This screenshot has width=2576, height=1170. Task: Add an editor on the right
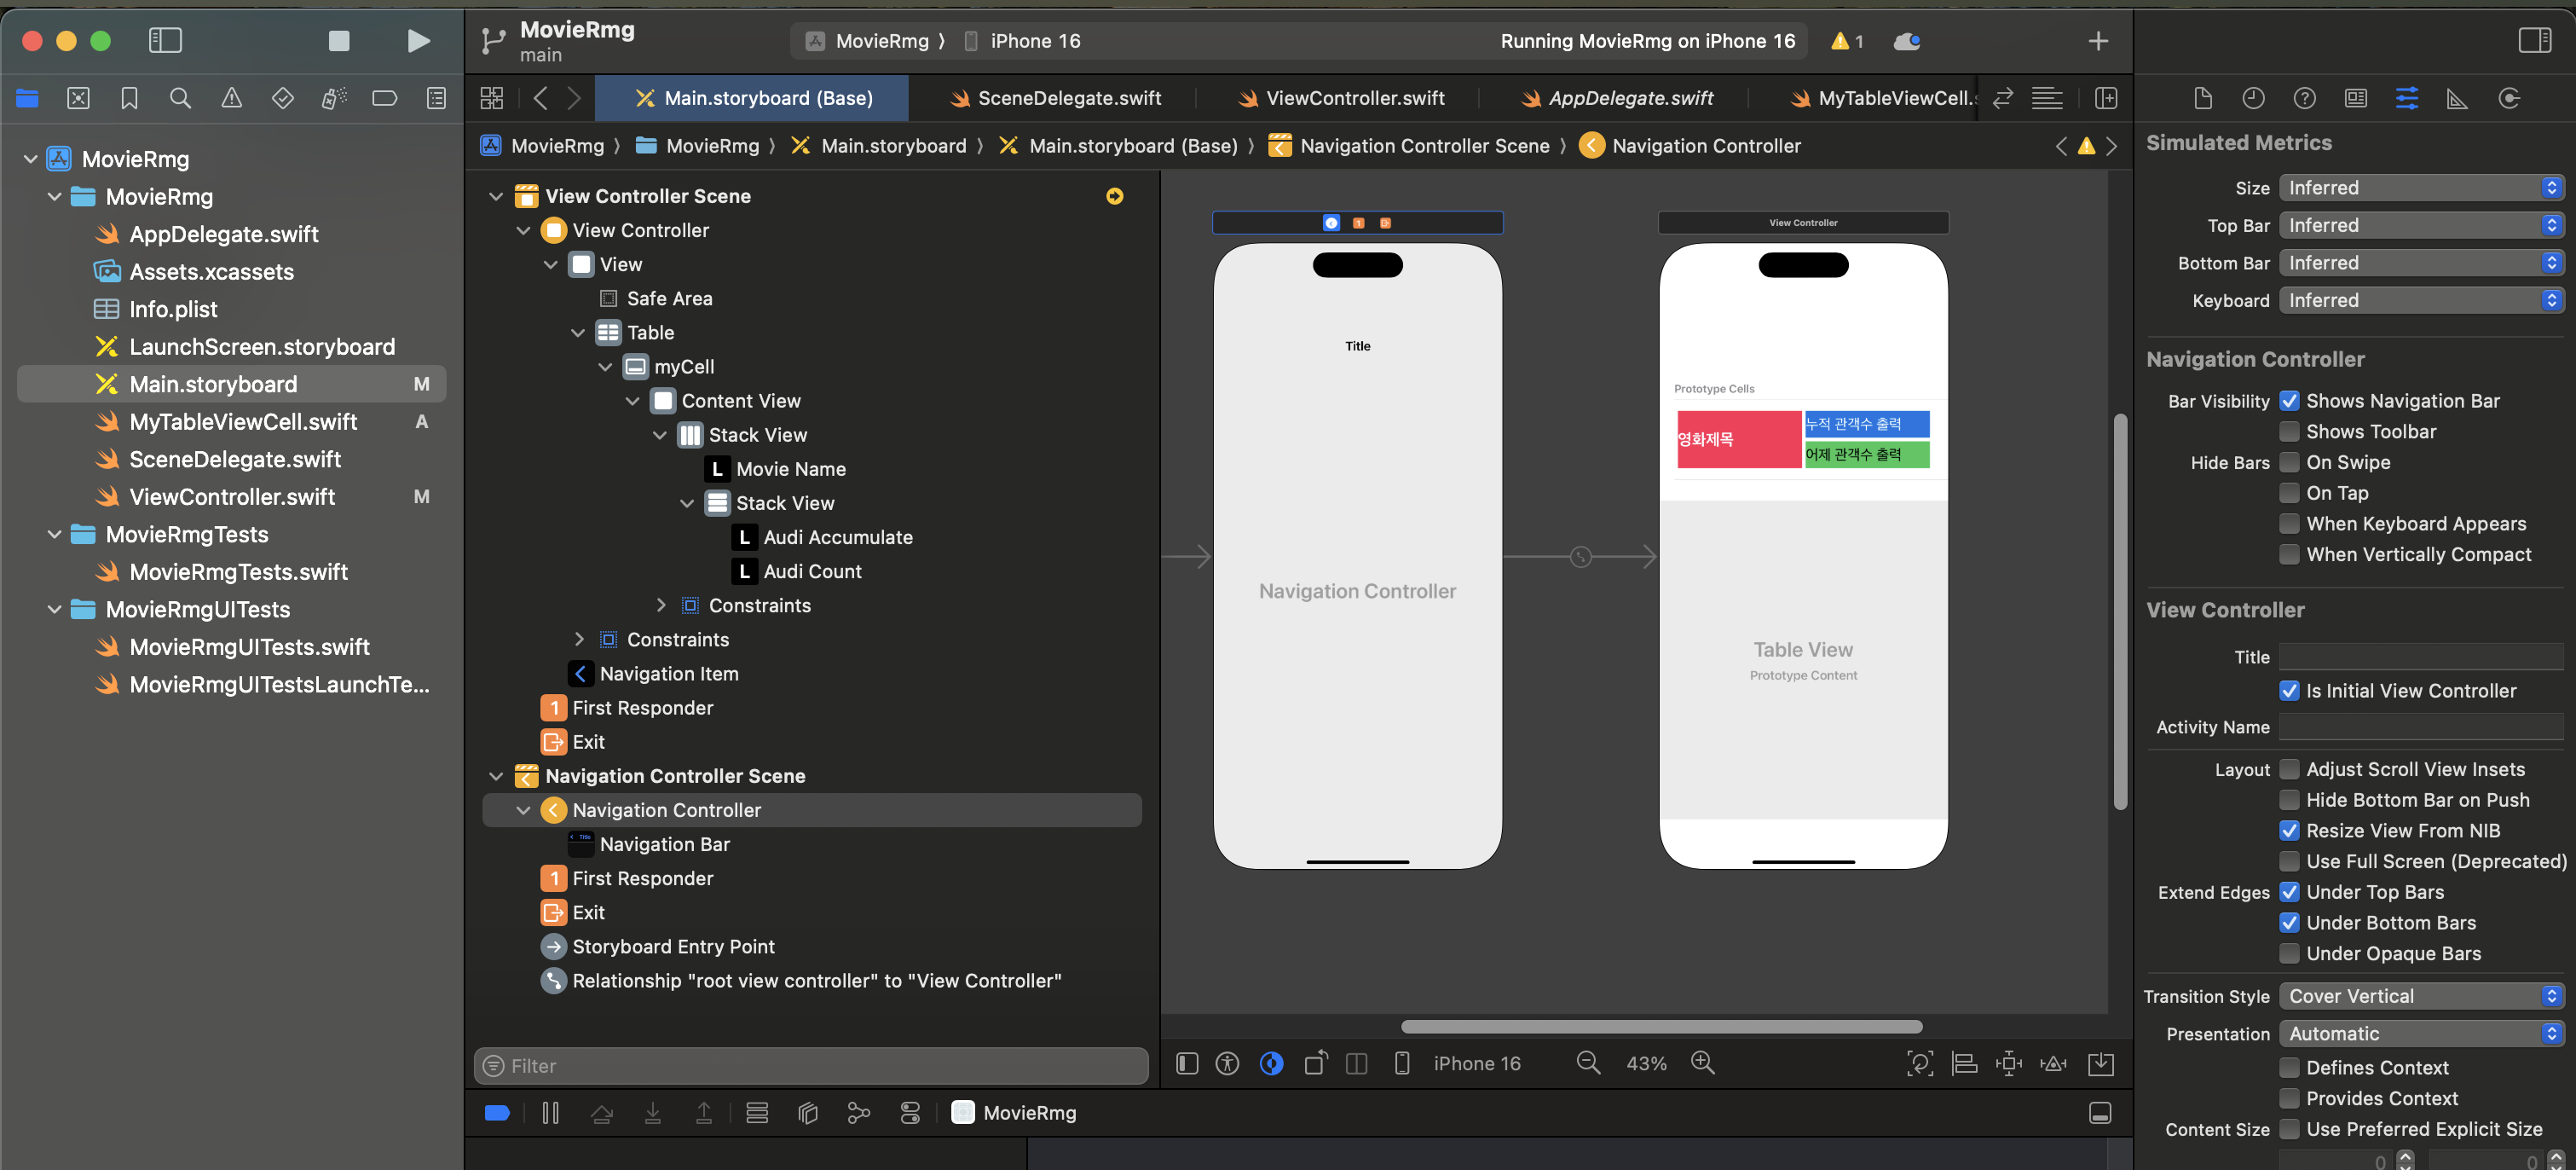tap(2106, 98)
